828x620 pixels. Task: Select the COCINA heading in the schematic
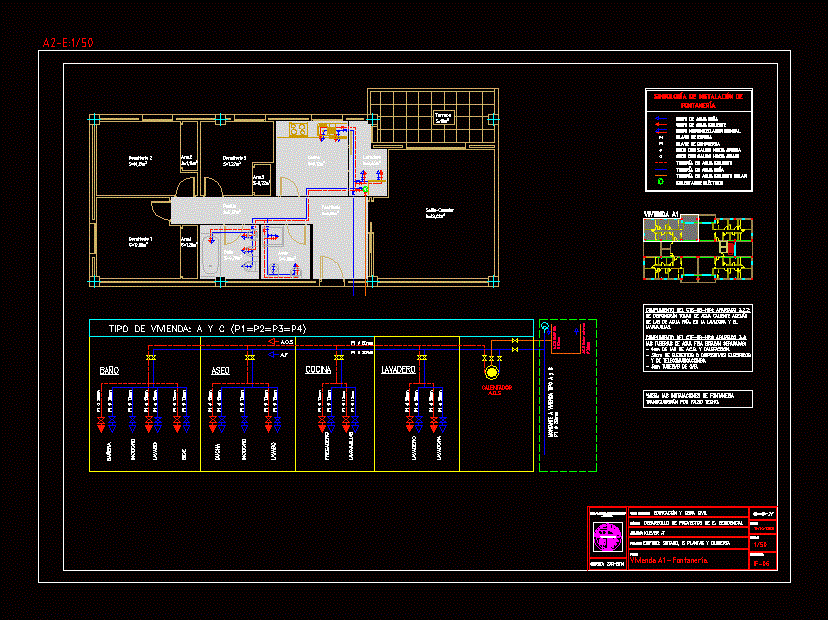320,371
